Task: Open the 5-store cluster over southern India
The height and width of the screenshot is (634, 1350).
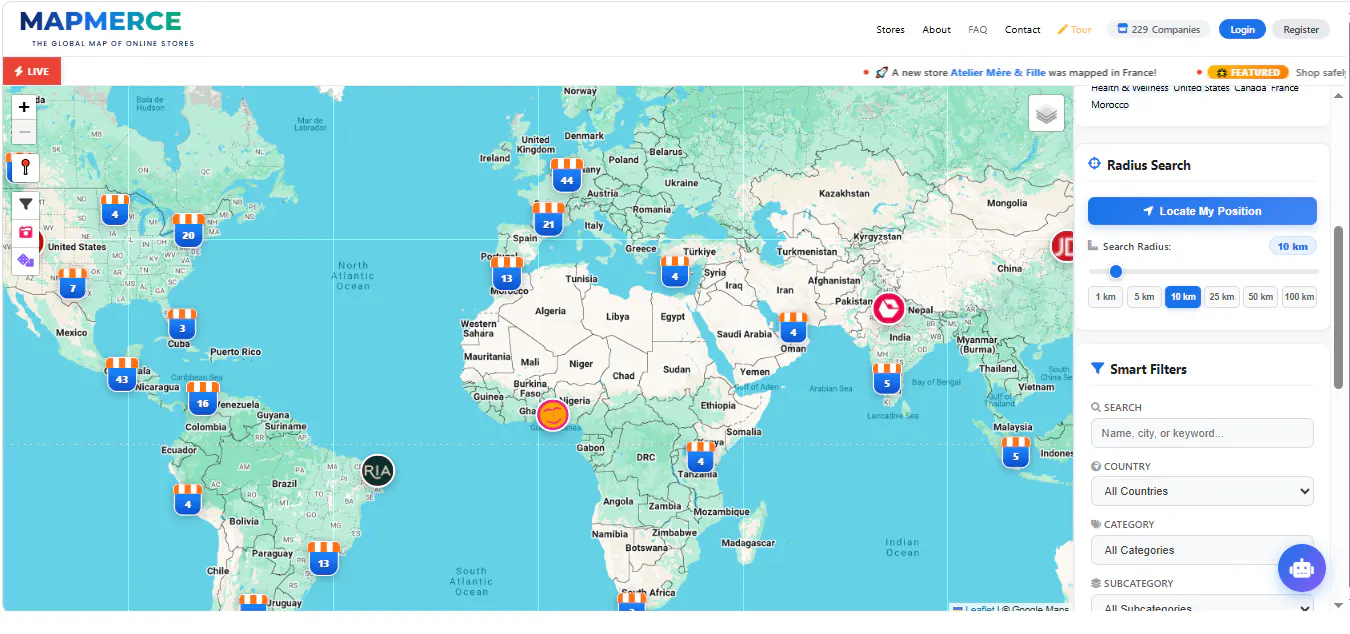Action: 887,378
